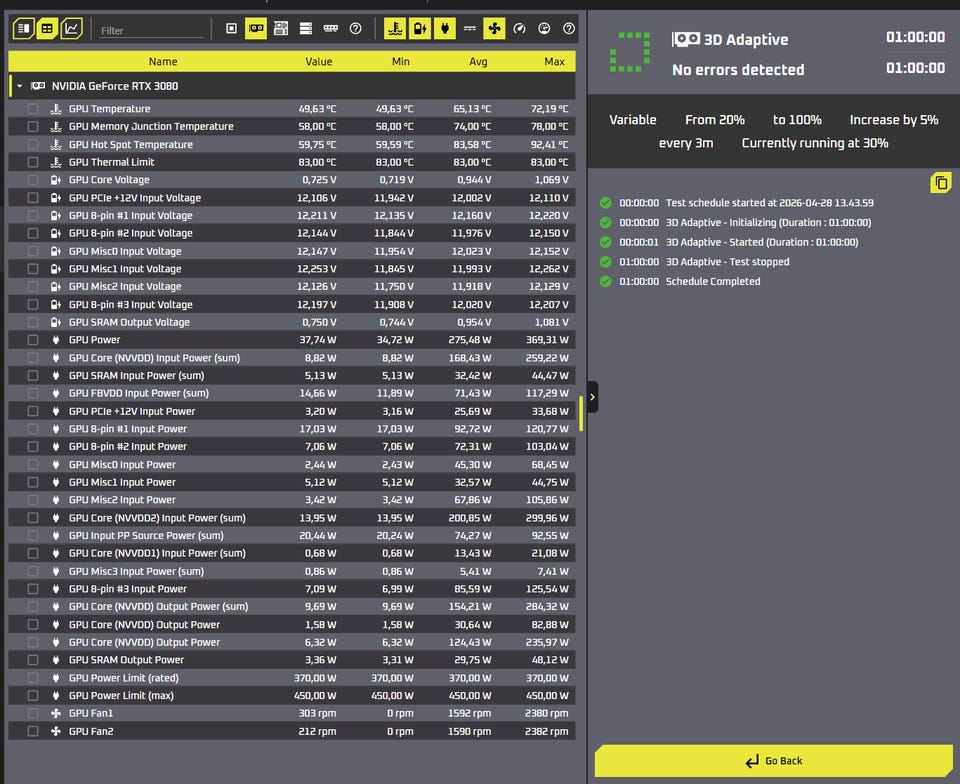Toggle the current sensor type filter icon
The height and width of the screenshot is (784, 960).
[470, 28]
